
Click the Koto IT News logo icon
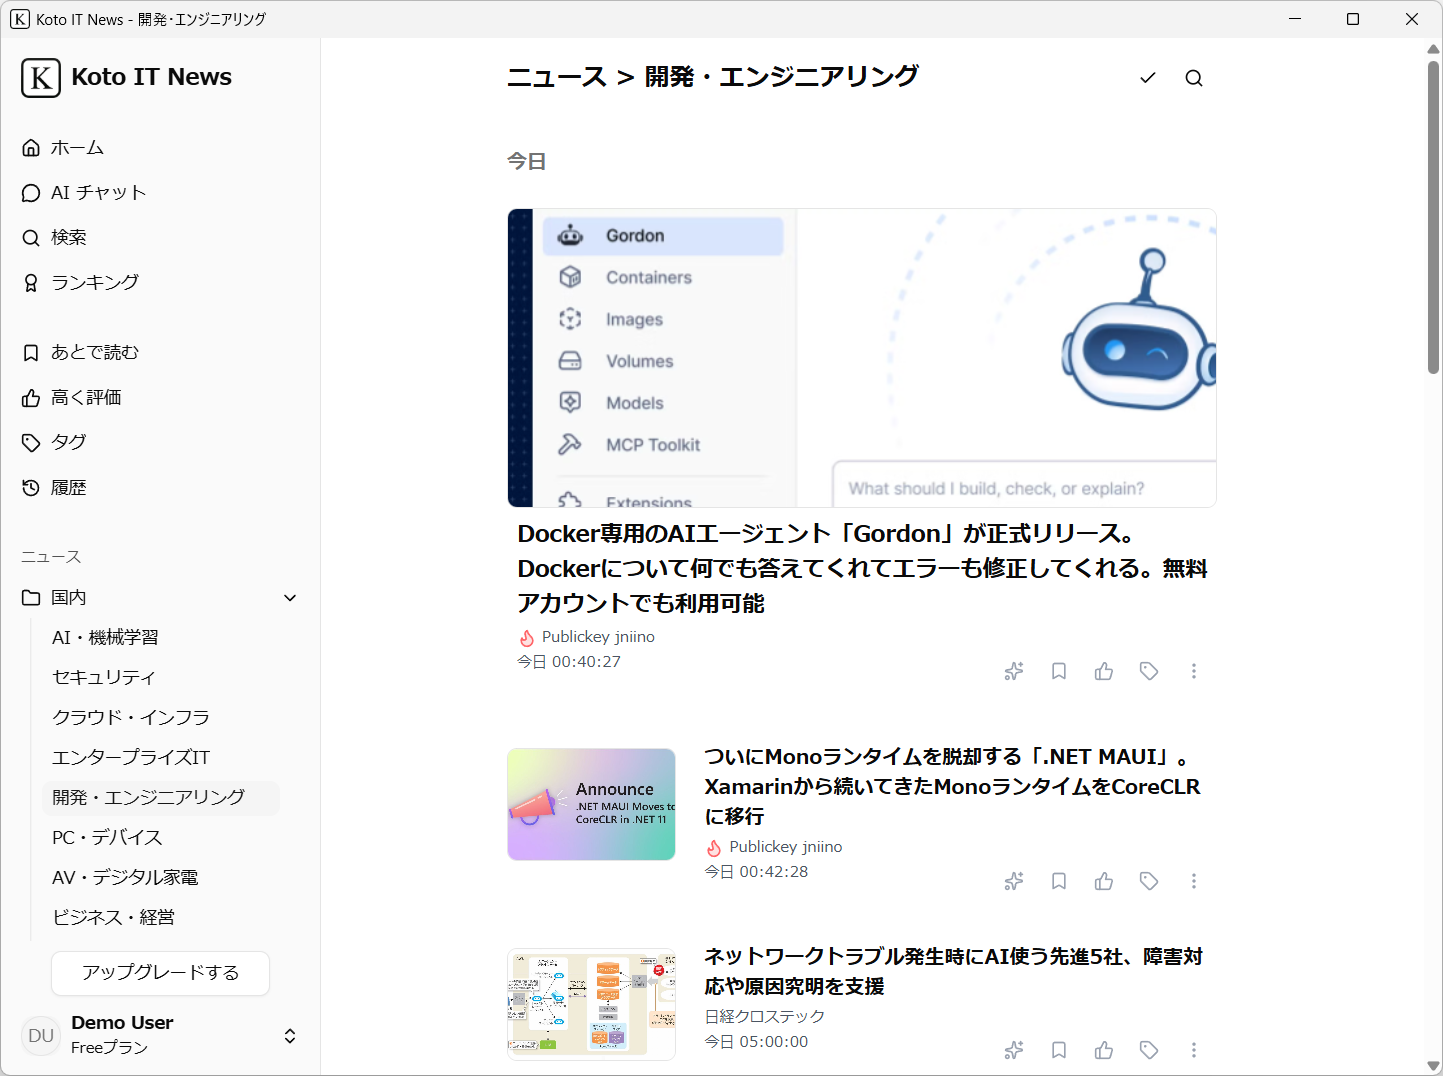pyautogui.click(x=41, y=78)
